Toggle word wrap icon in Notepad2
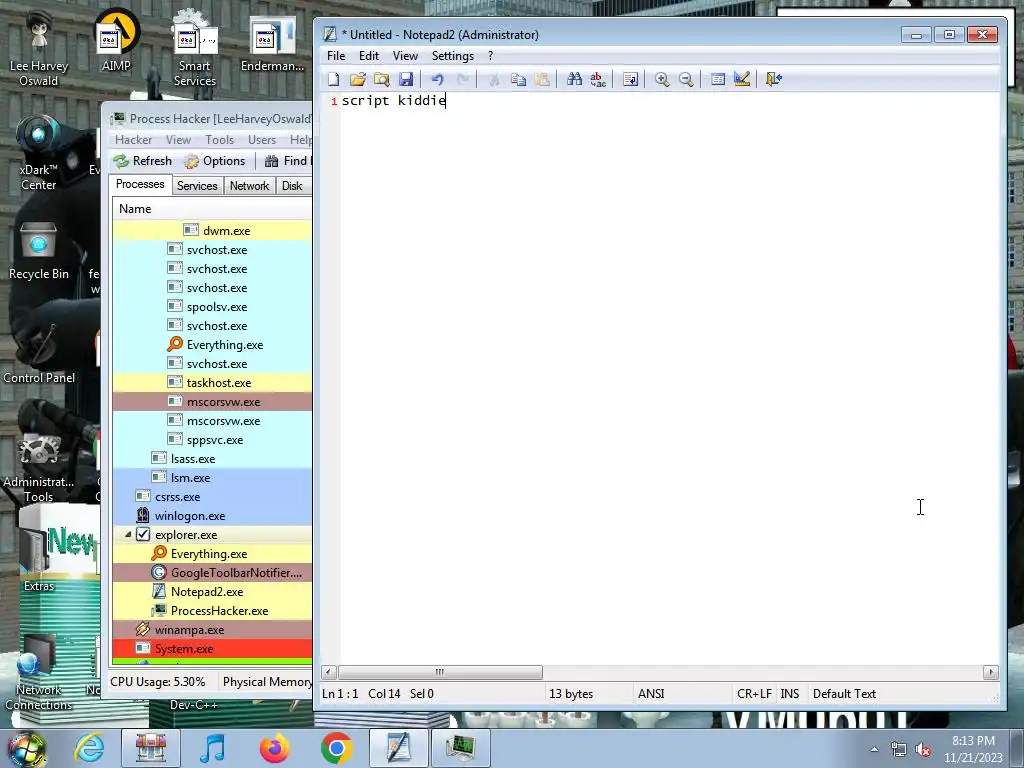 coord(630,80)
